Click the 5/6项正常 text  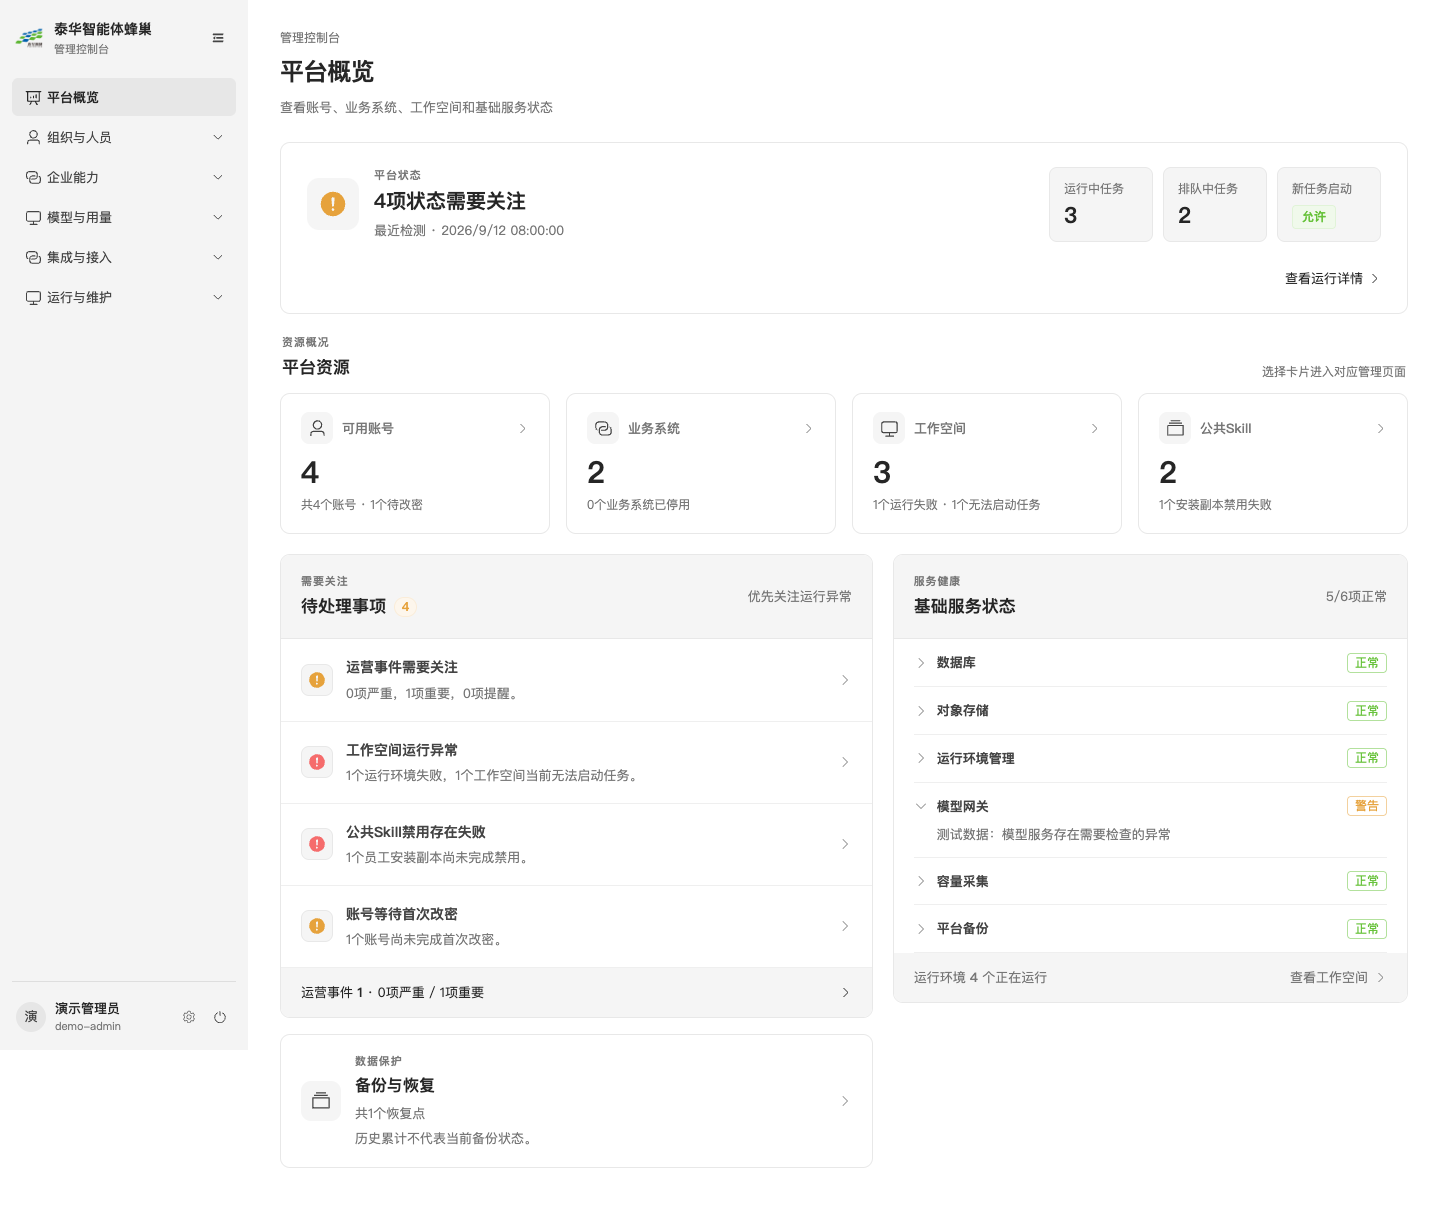1356,596
